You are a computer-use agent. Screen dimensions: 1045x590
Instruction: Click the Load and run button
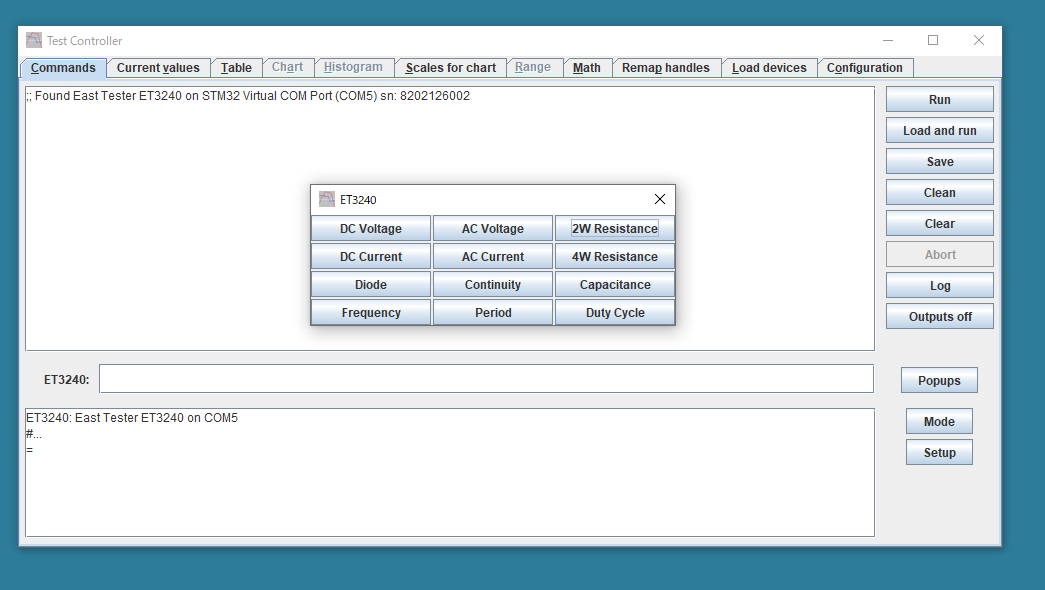pyautogui.click(x=940, y=131)
